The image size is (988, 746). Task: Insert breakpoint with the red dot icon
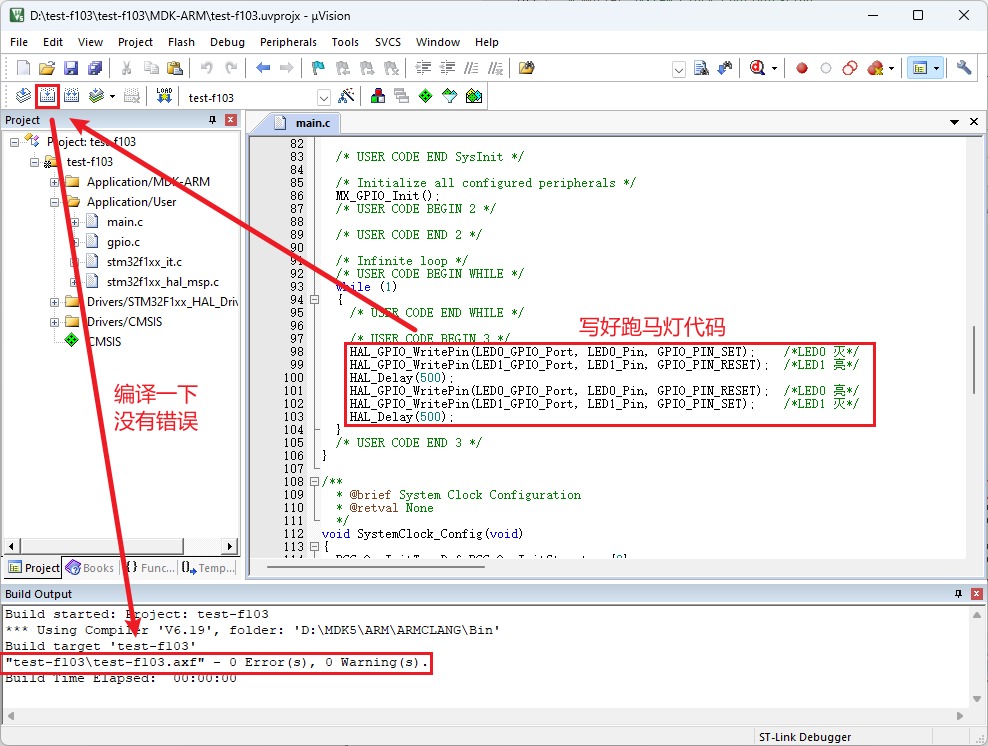tap(801, 68)
